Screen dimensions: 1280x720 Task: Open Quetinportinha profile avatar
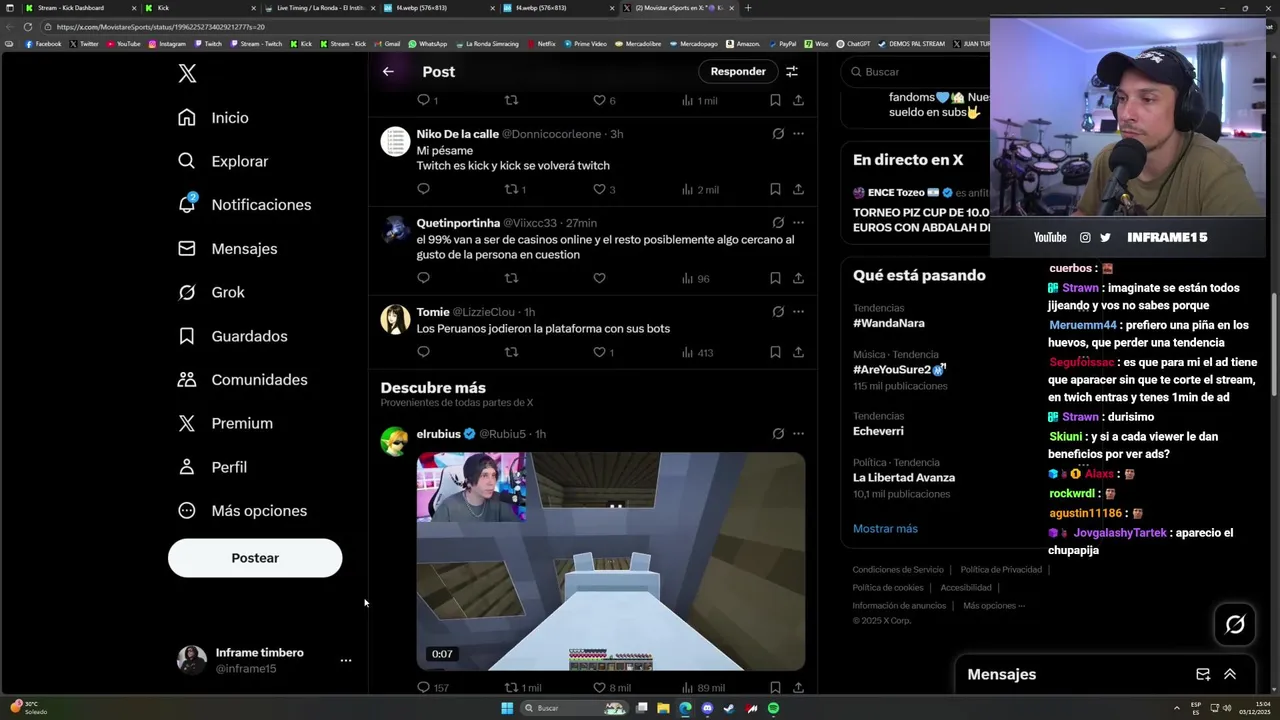click(396, 230)
